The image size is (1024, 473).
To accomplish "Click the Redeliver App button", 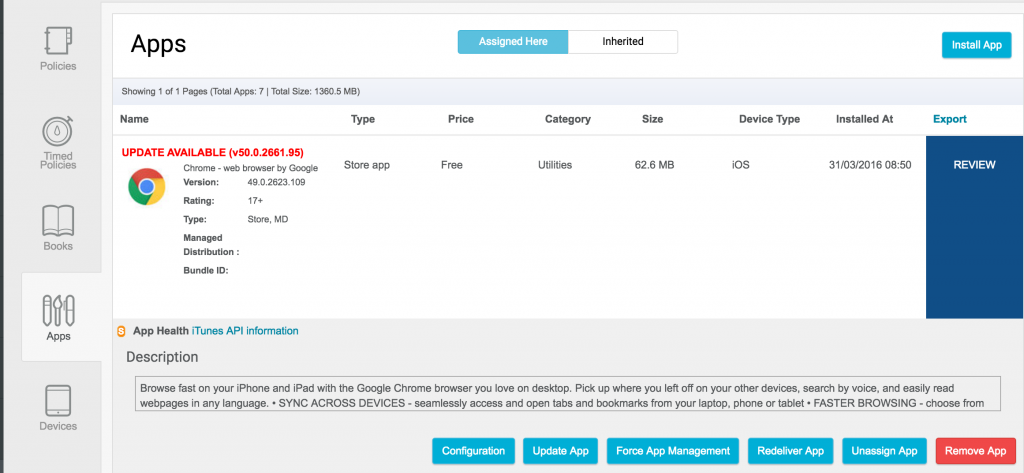I will coord(790,451).
